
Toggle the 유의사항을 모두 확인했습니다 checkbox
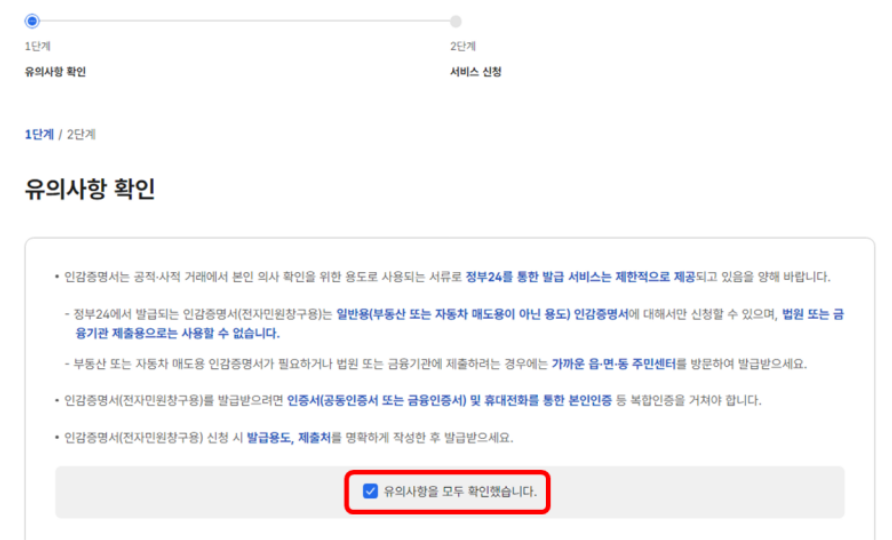[x=370, y=491]
